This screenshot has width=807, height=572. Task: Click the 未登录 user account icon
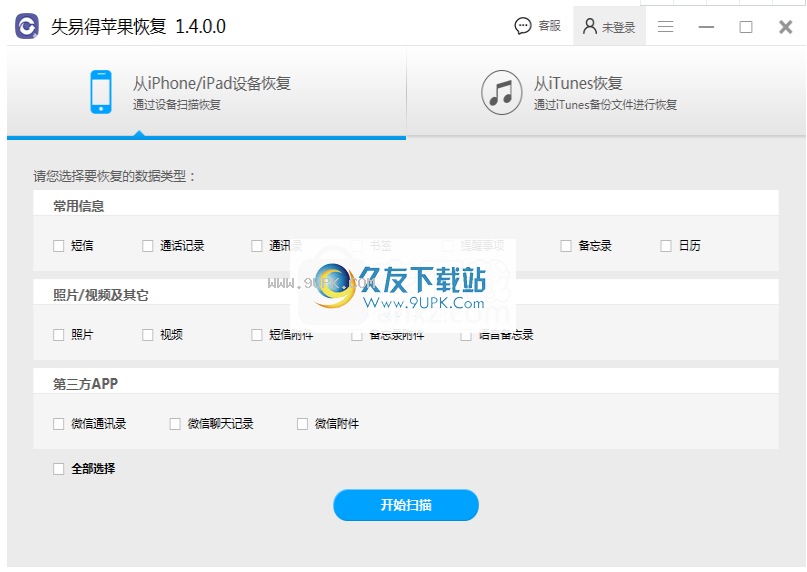589,26
